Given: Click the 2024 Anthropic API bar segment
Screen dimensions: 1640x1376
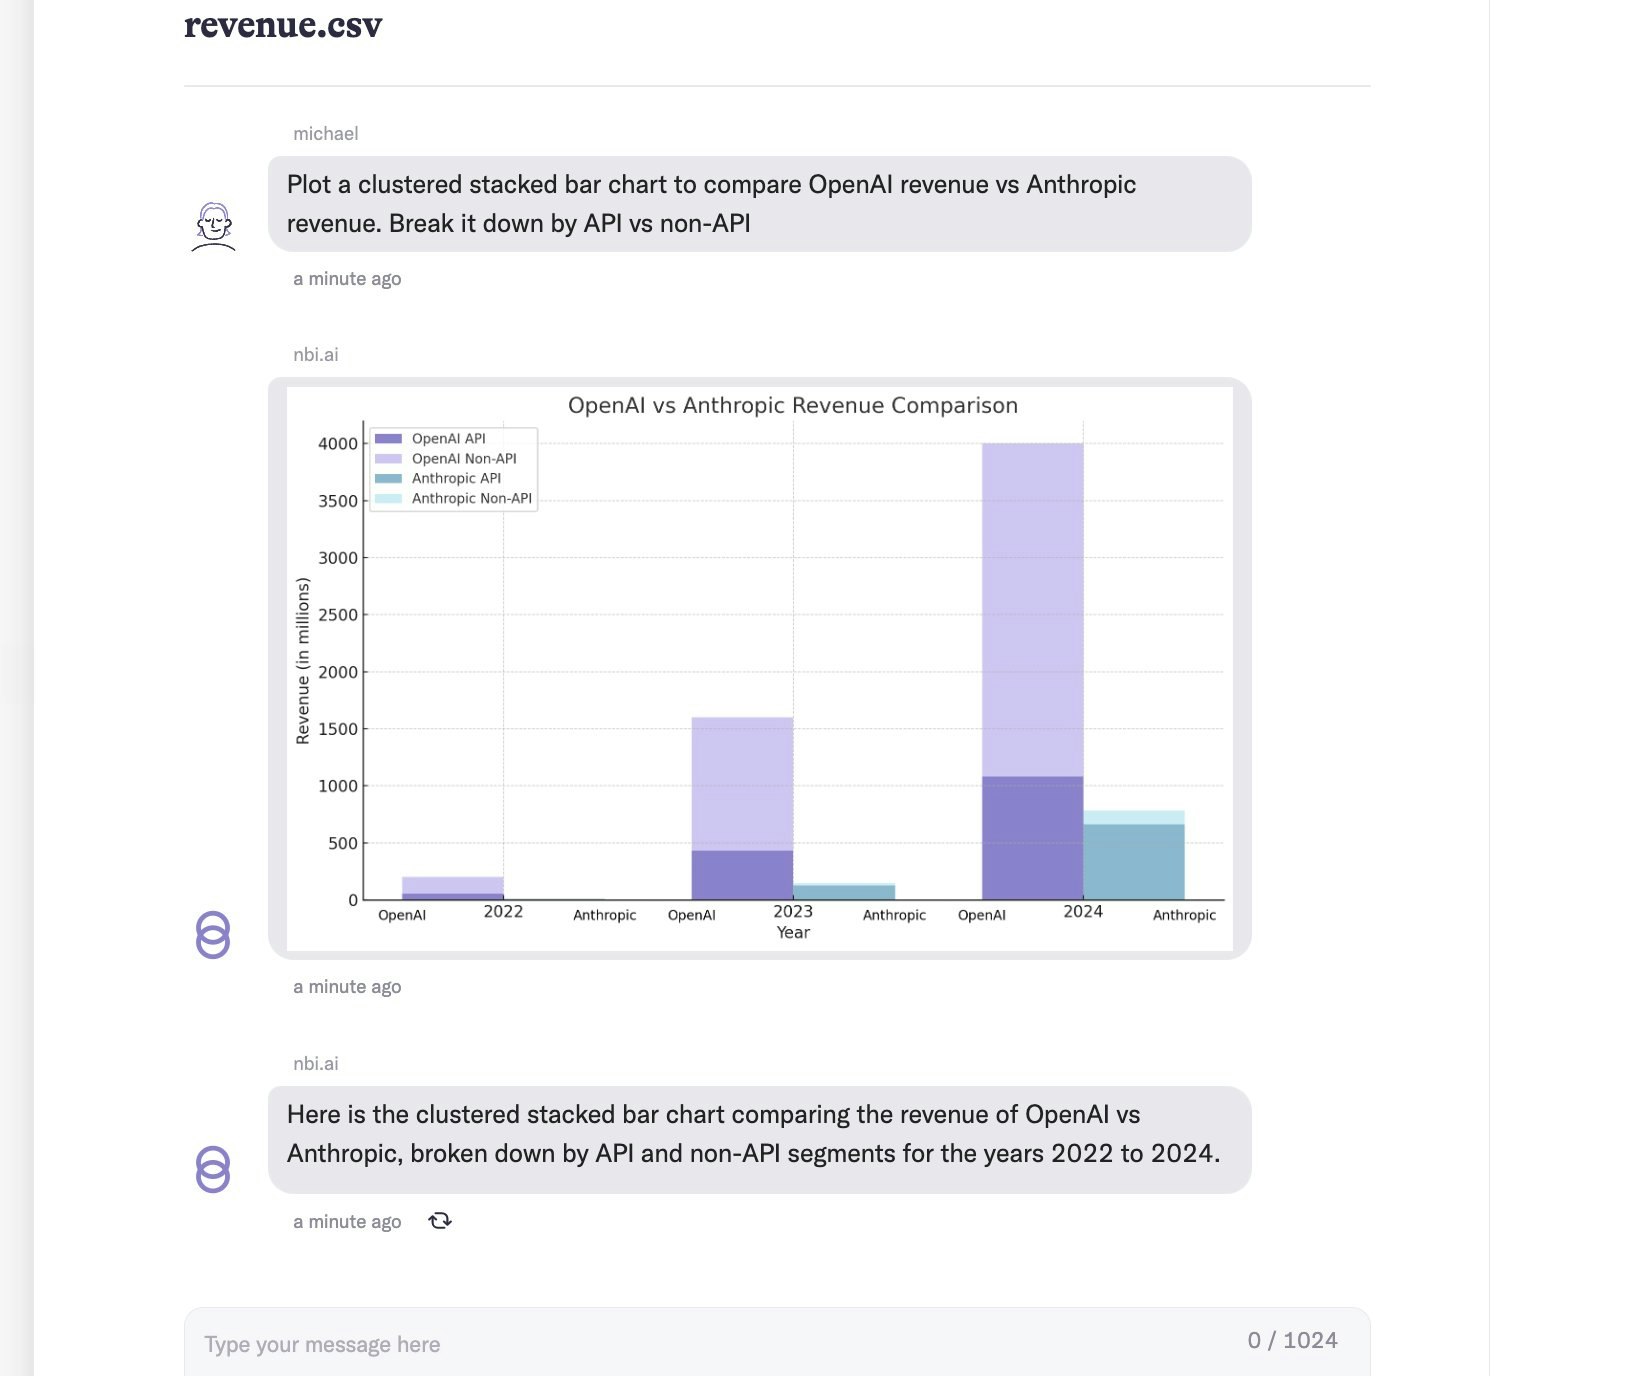Looking at the screenshot, I should click(x=1134, y=862).
